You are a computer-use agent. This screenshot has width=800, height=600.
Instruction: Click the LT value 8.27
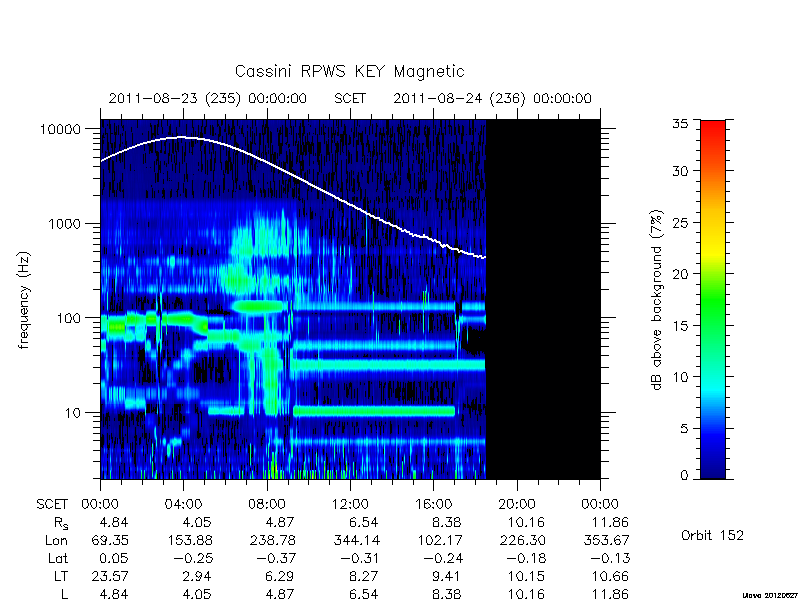click(364, 576)
